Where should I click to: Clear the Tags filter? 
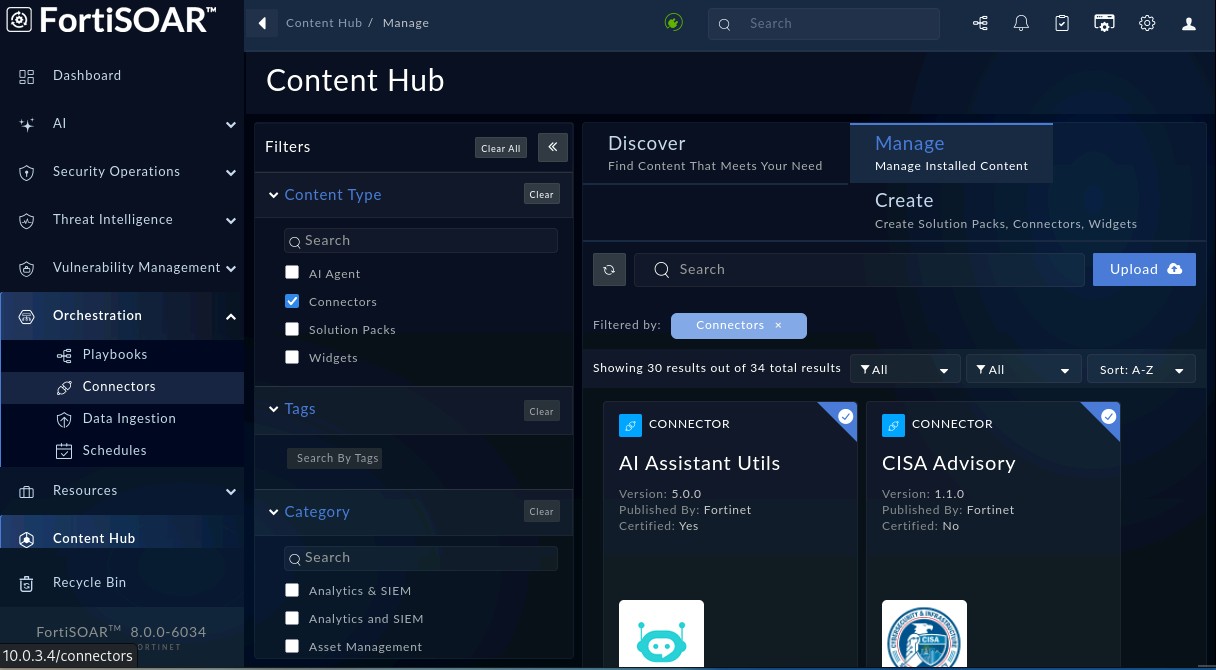[x=542, y=411]
